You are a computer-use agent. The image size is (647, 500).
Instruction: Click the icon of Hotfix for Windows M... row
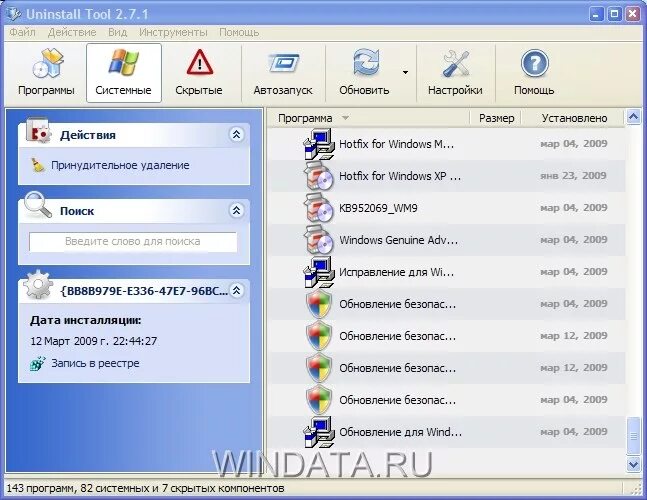tap(319, 144)
